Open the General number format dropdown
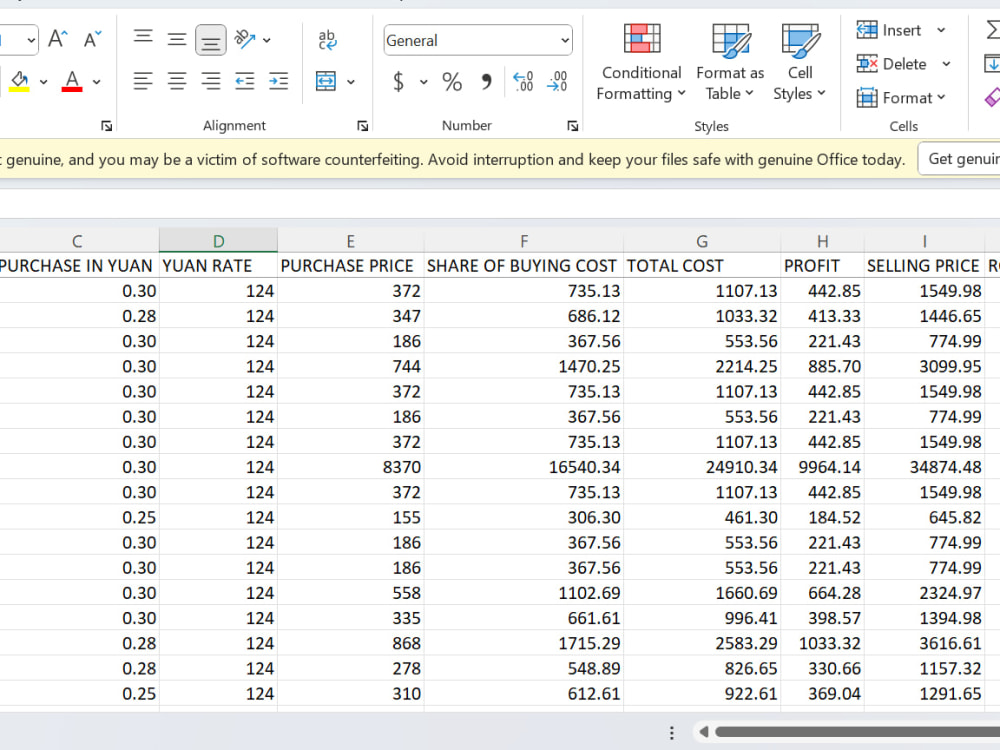 [478, 40]
